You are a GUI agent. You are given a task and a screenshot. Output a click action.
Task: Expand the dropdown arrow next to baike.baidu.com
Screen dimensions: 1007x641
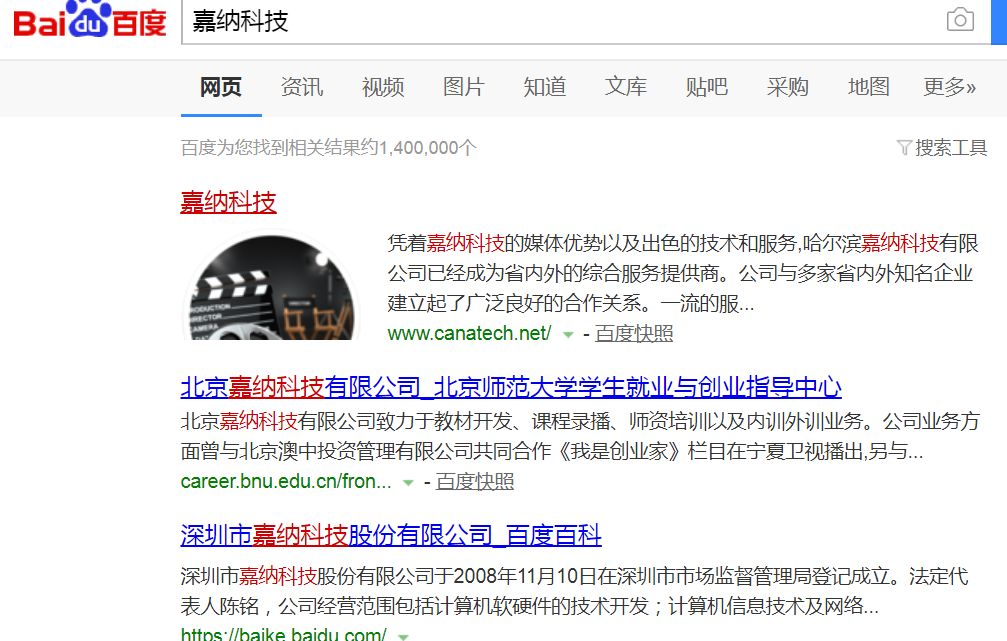[403, 637]
